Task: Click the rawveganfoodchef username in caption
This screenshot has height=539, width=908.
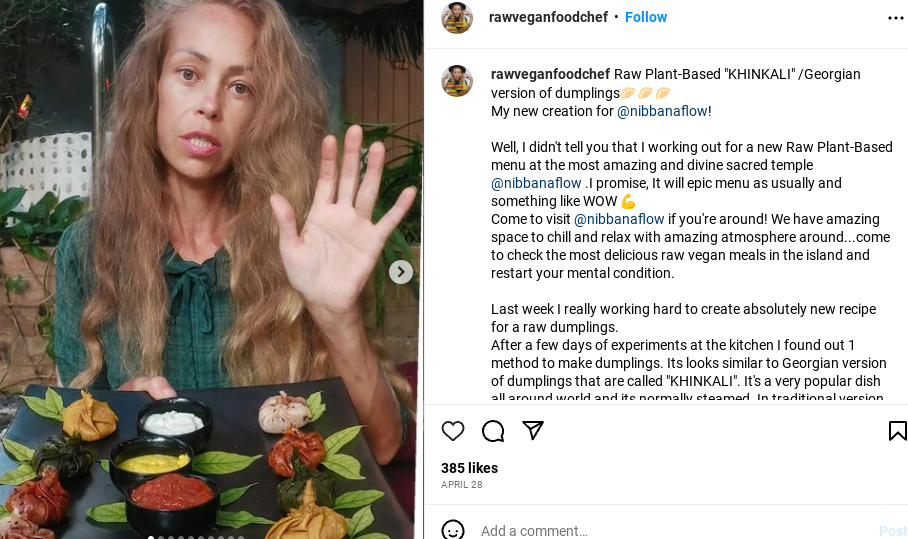Action: [x=550, y=75]
